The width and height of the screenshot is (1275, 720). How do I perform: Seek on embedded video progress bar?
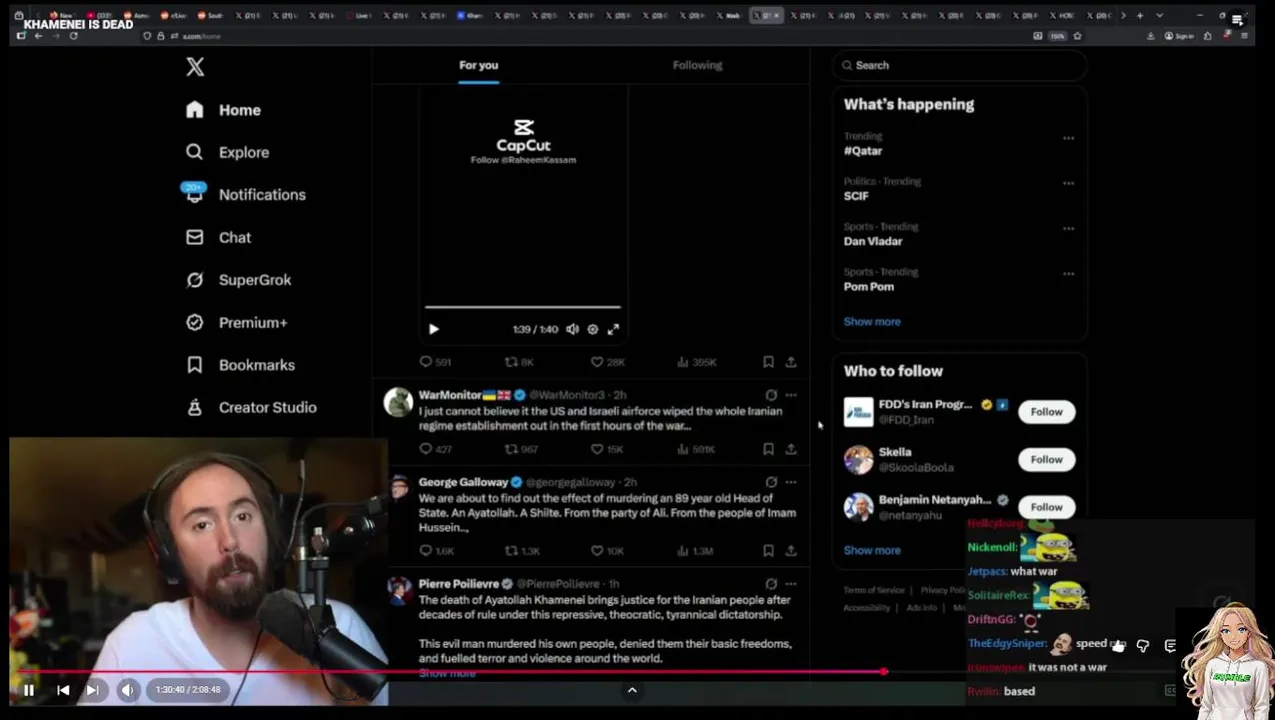(x=523, y=307)
